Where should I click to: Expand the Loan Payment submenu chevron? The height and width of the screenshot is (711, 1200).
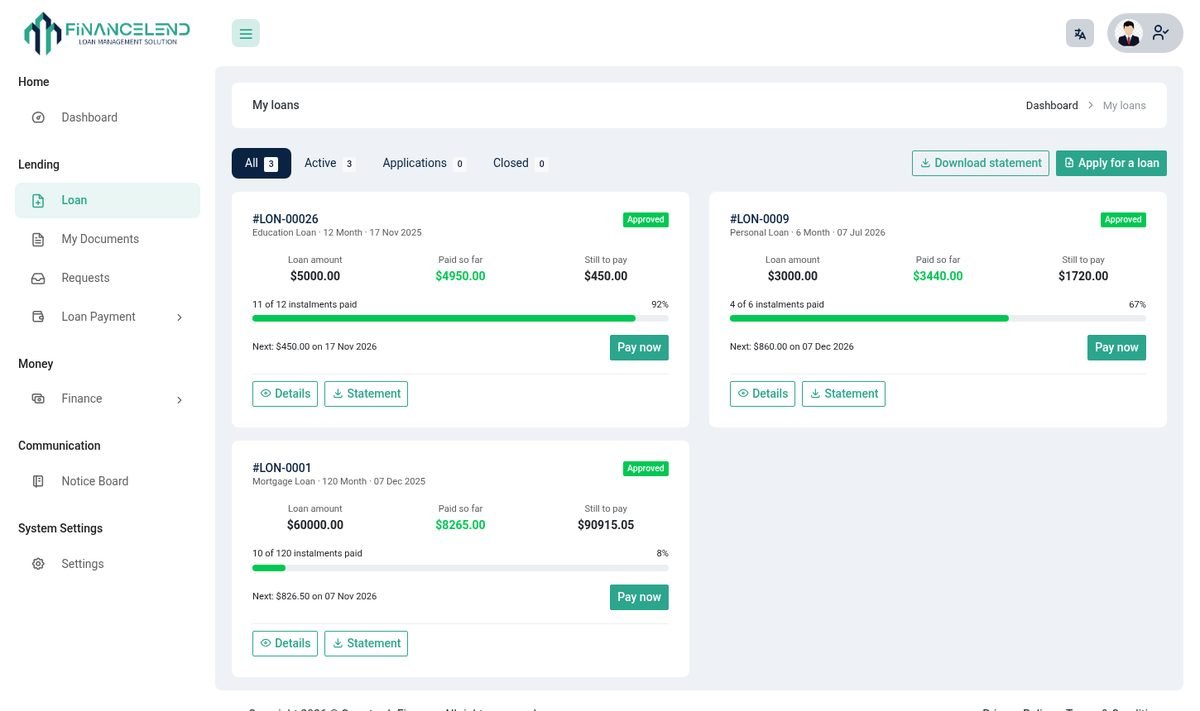pos(180,317)
